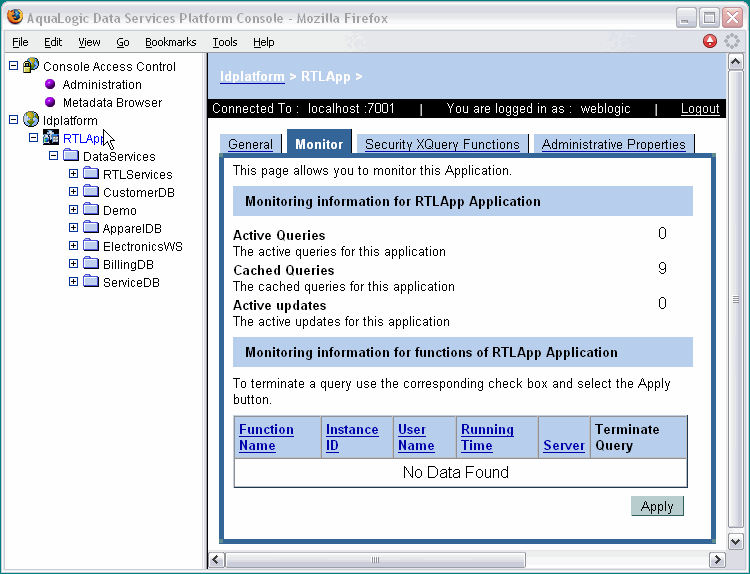Click the DataServices folder icon

[x=71, y=155]
